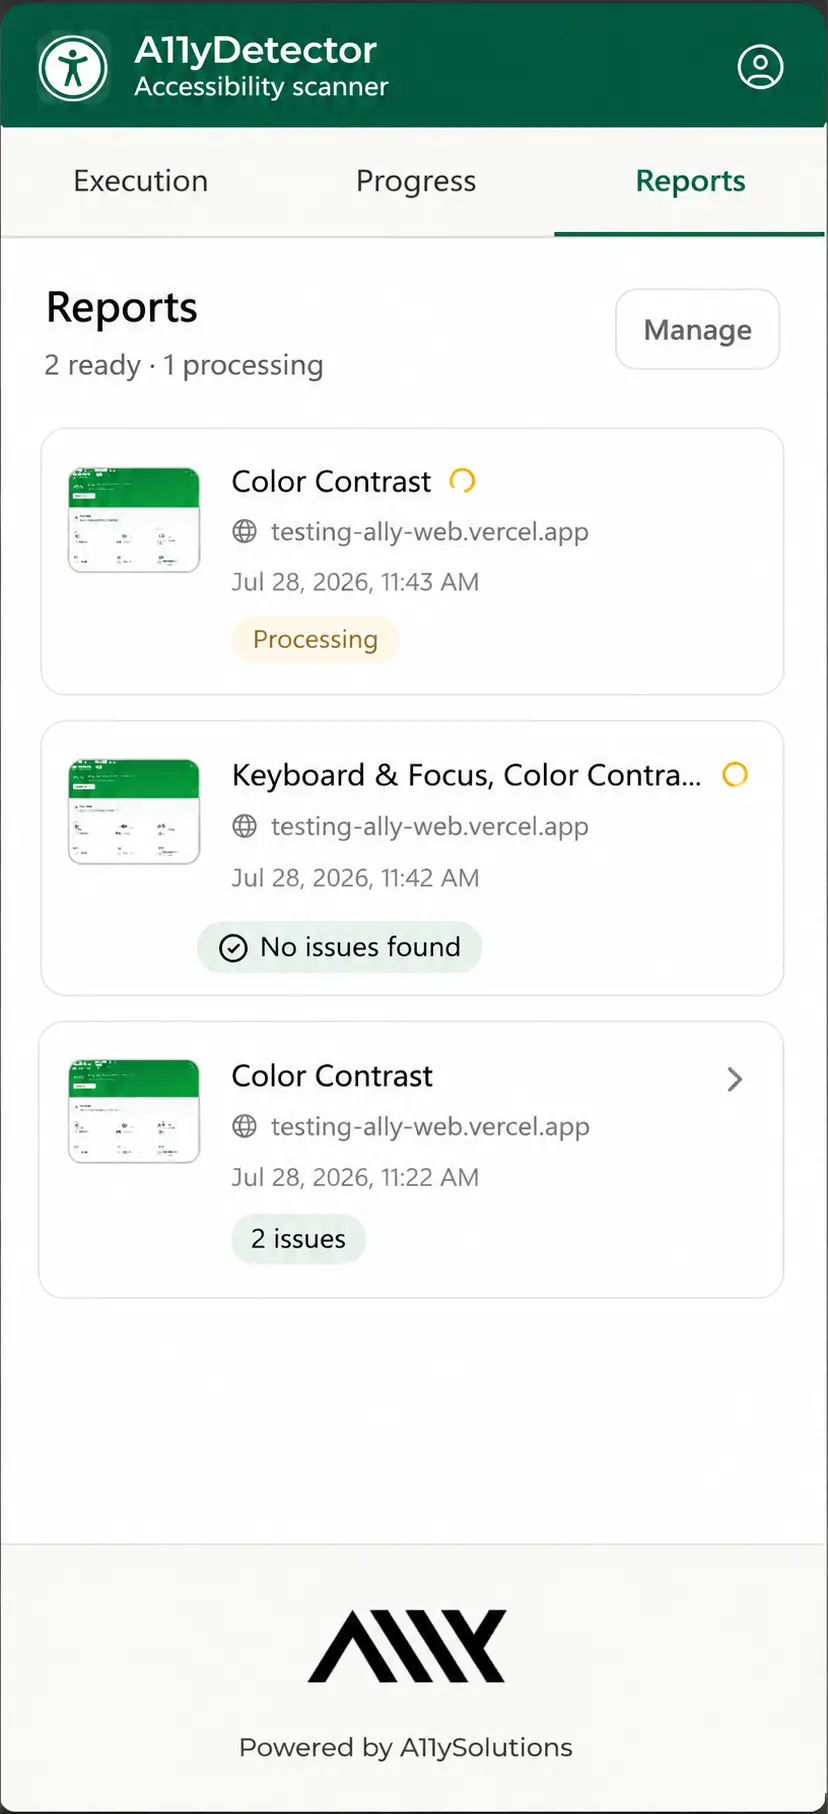Click the spinner on Keyboard & Focus report
Image resolution: width=828 pixels, height=1814 pixels.
pos(735,774)
